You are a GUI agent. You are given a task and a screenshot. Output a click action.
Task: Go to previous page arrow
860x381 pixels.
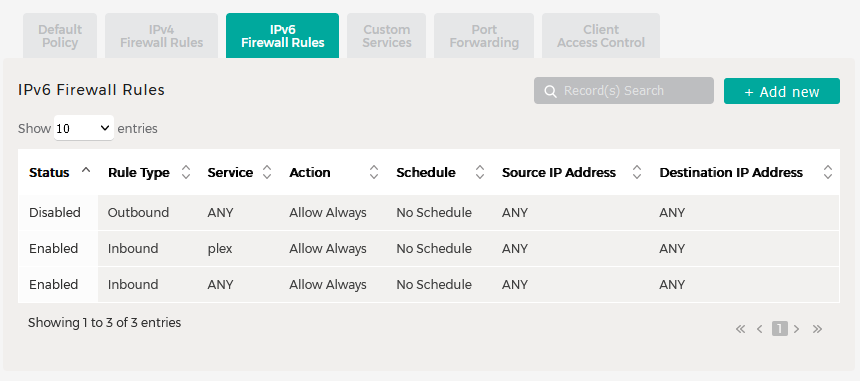[x=760, y=329]
